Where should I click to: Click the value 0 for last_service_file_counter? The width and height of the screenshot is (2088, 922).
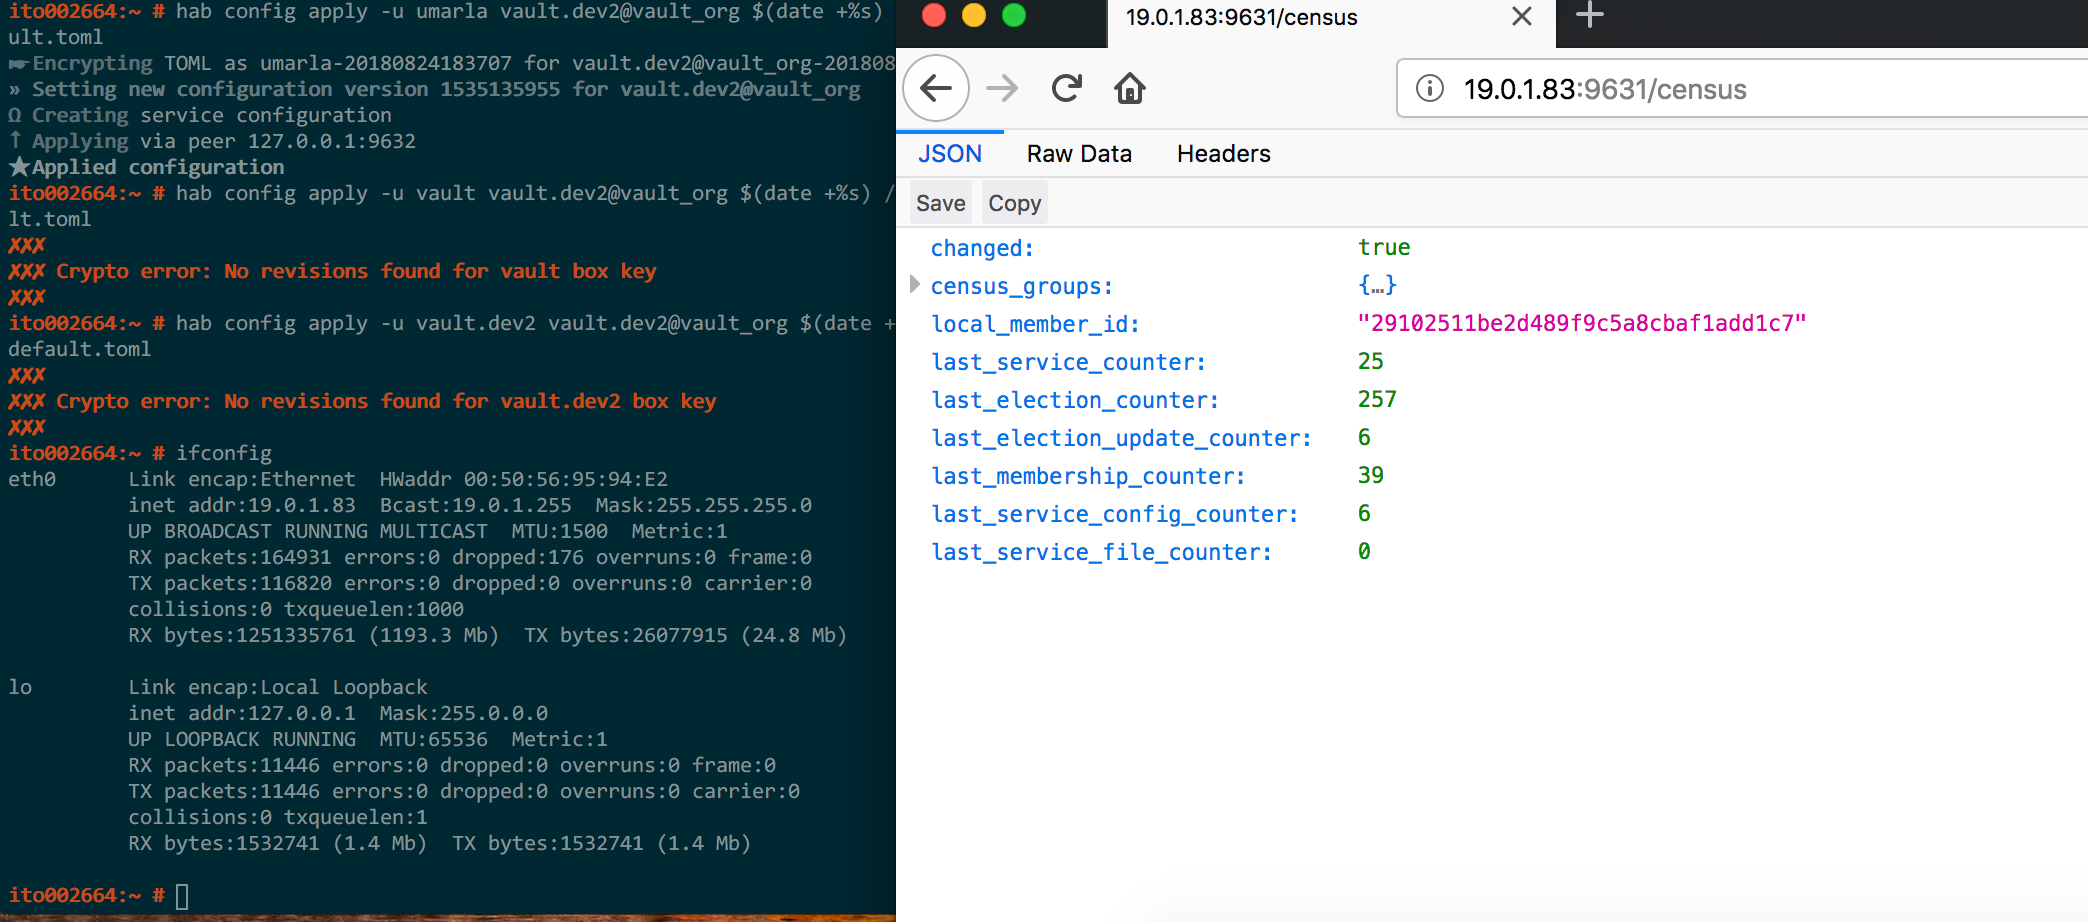1364,551
